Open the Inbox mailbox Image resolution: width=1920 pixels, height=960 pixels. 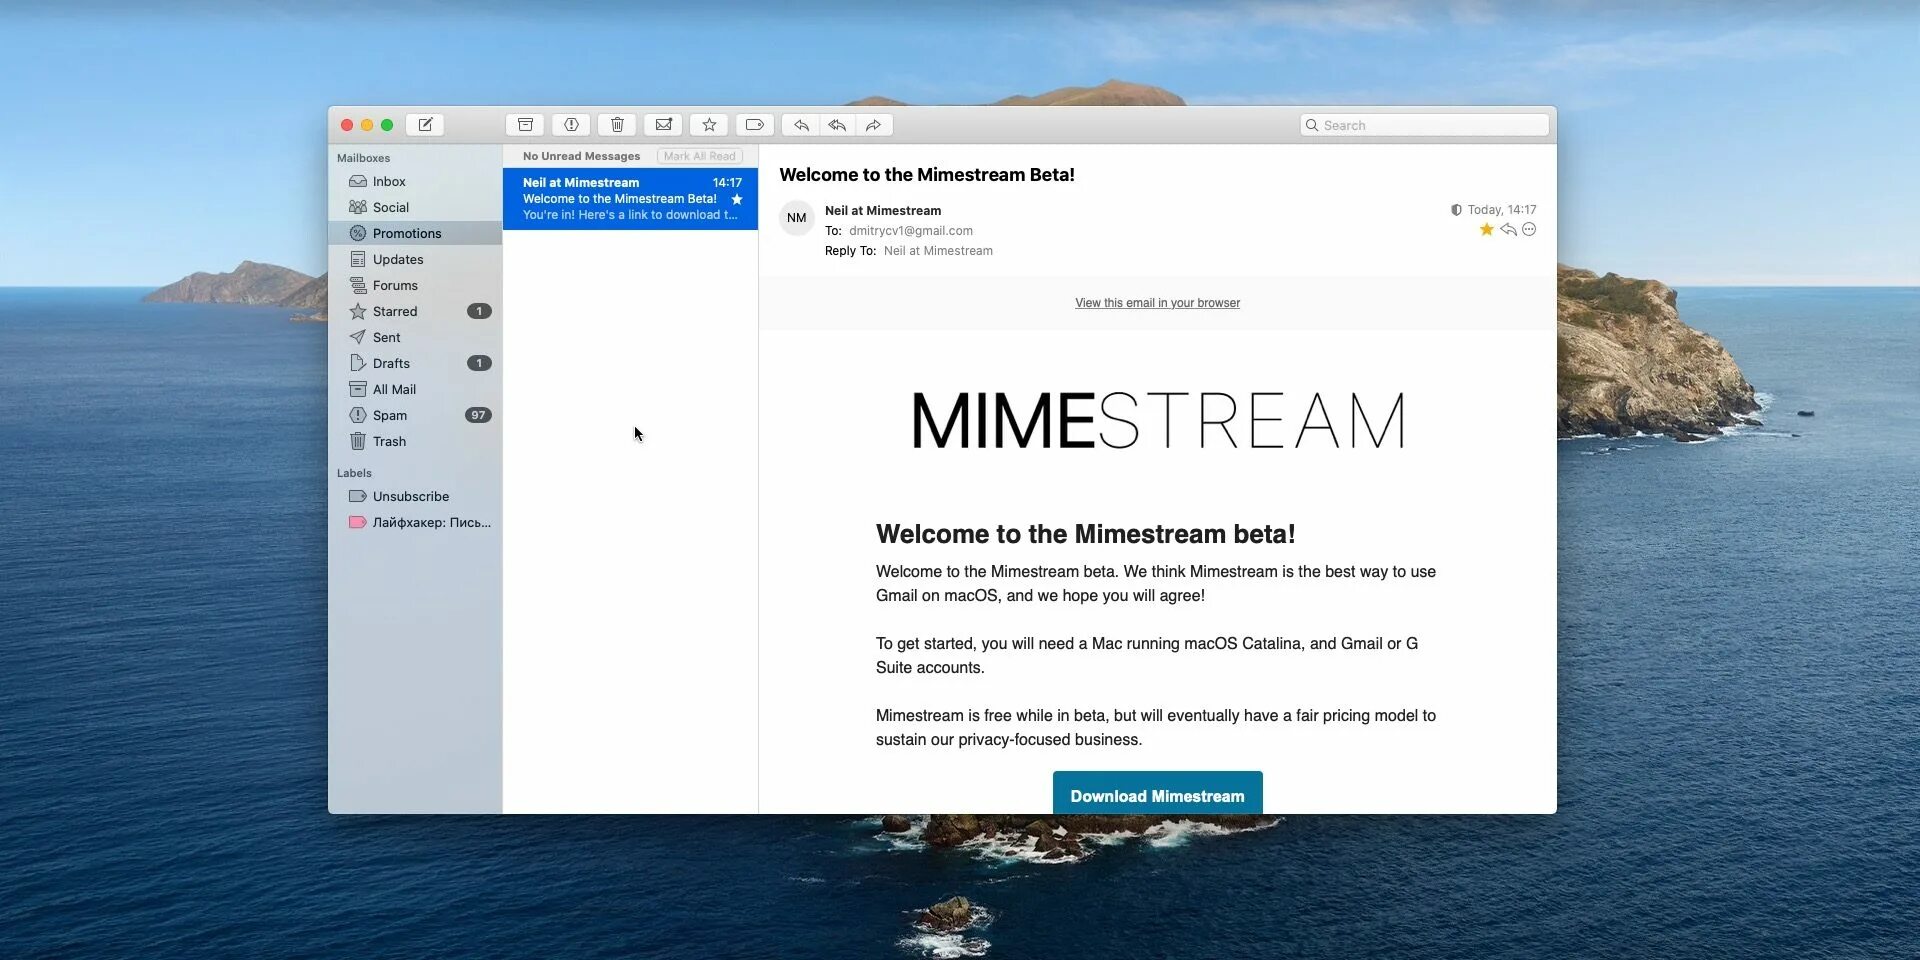click(415, 181)
